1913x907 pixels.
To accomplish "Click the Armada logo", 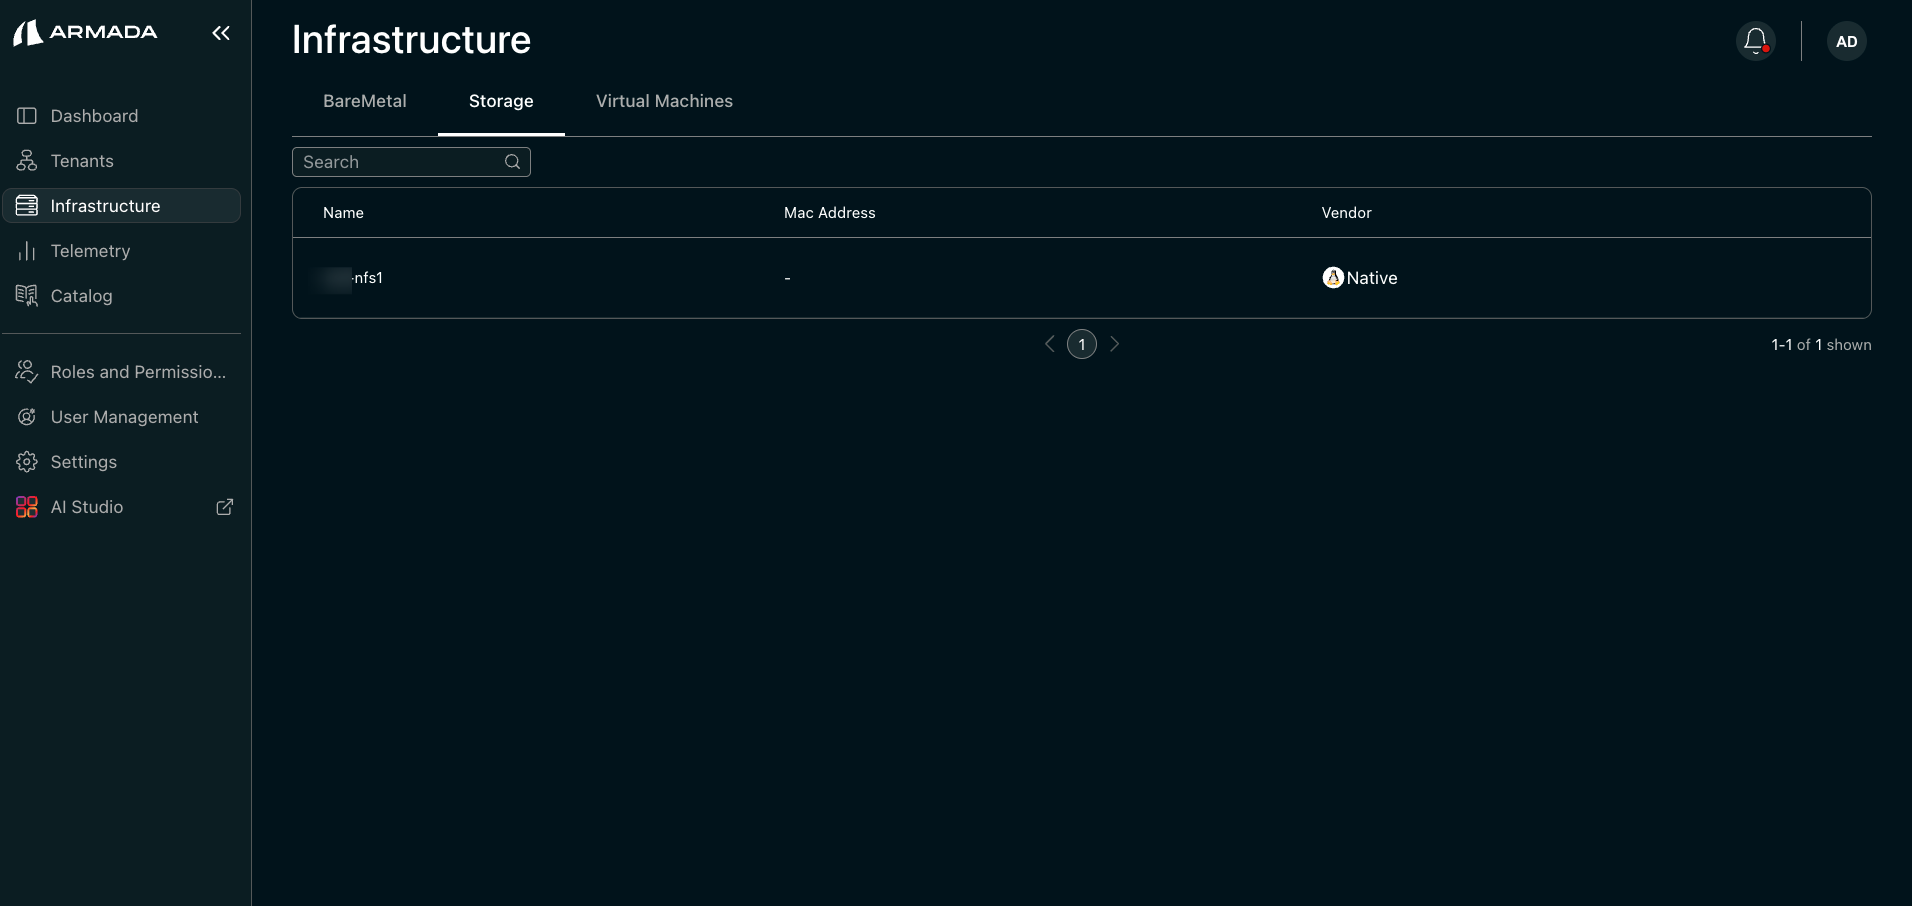I will (85, 33).
